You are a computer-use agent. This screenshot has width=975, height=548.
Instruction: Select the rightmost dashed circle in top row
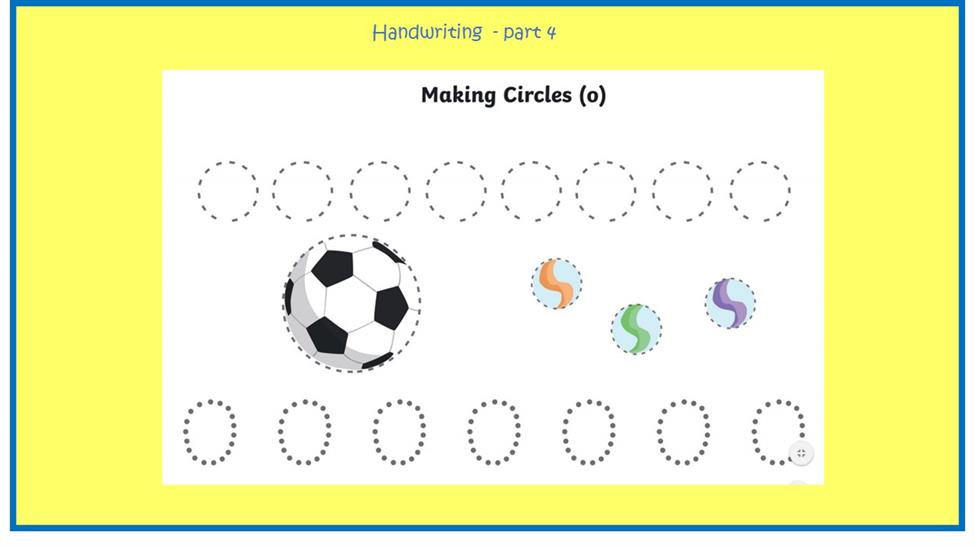point(760,191)
